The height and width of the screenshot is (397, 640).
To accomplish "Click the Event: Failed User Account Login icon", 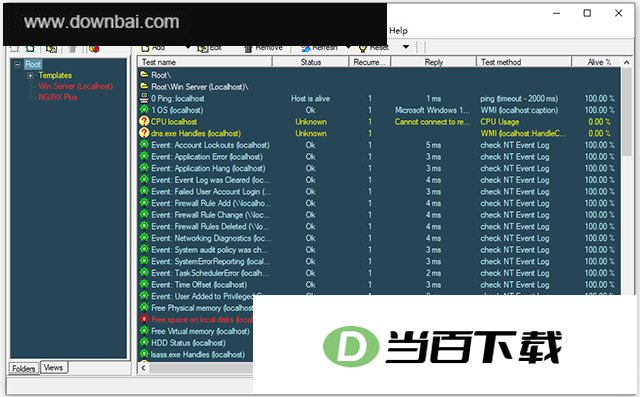I will (x=144, y=191).
